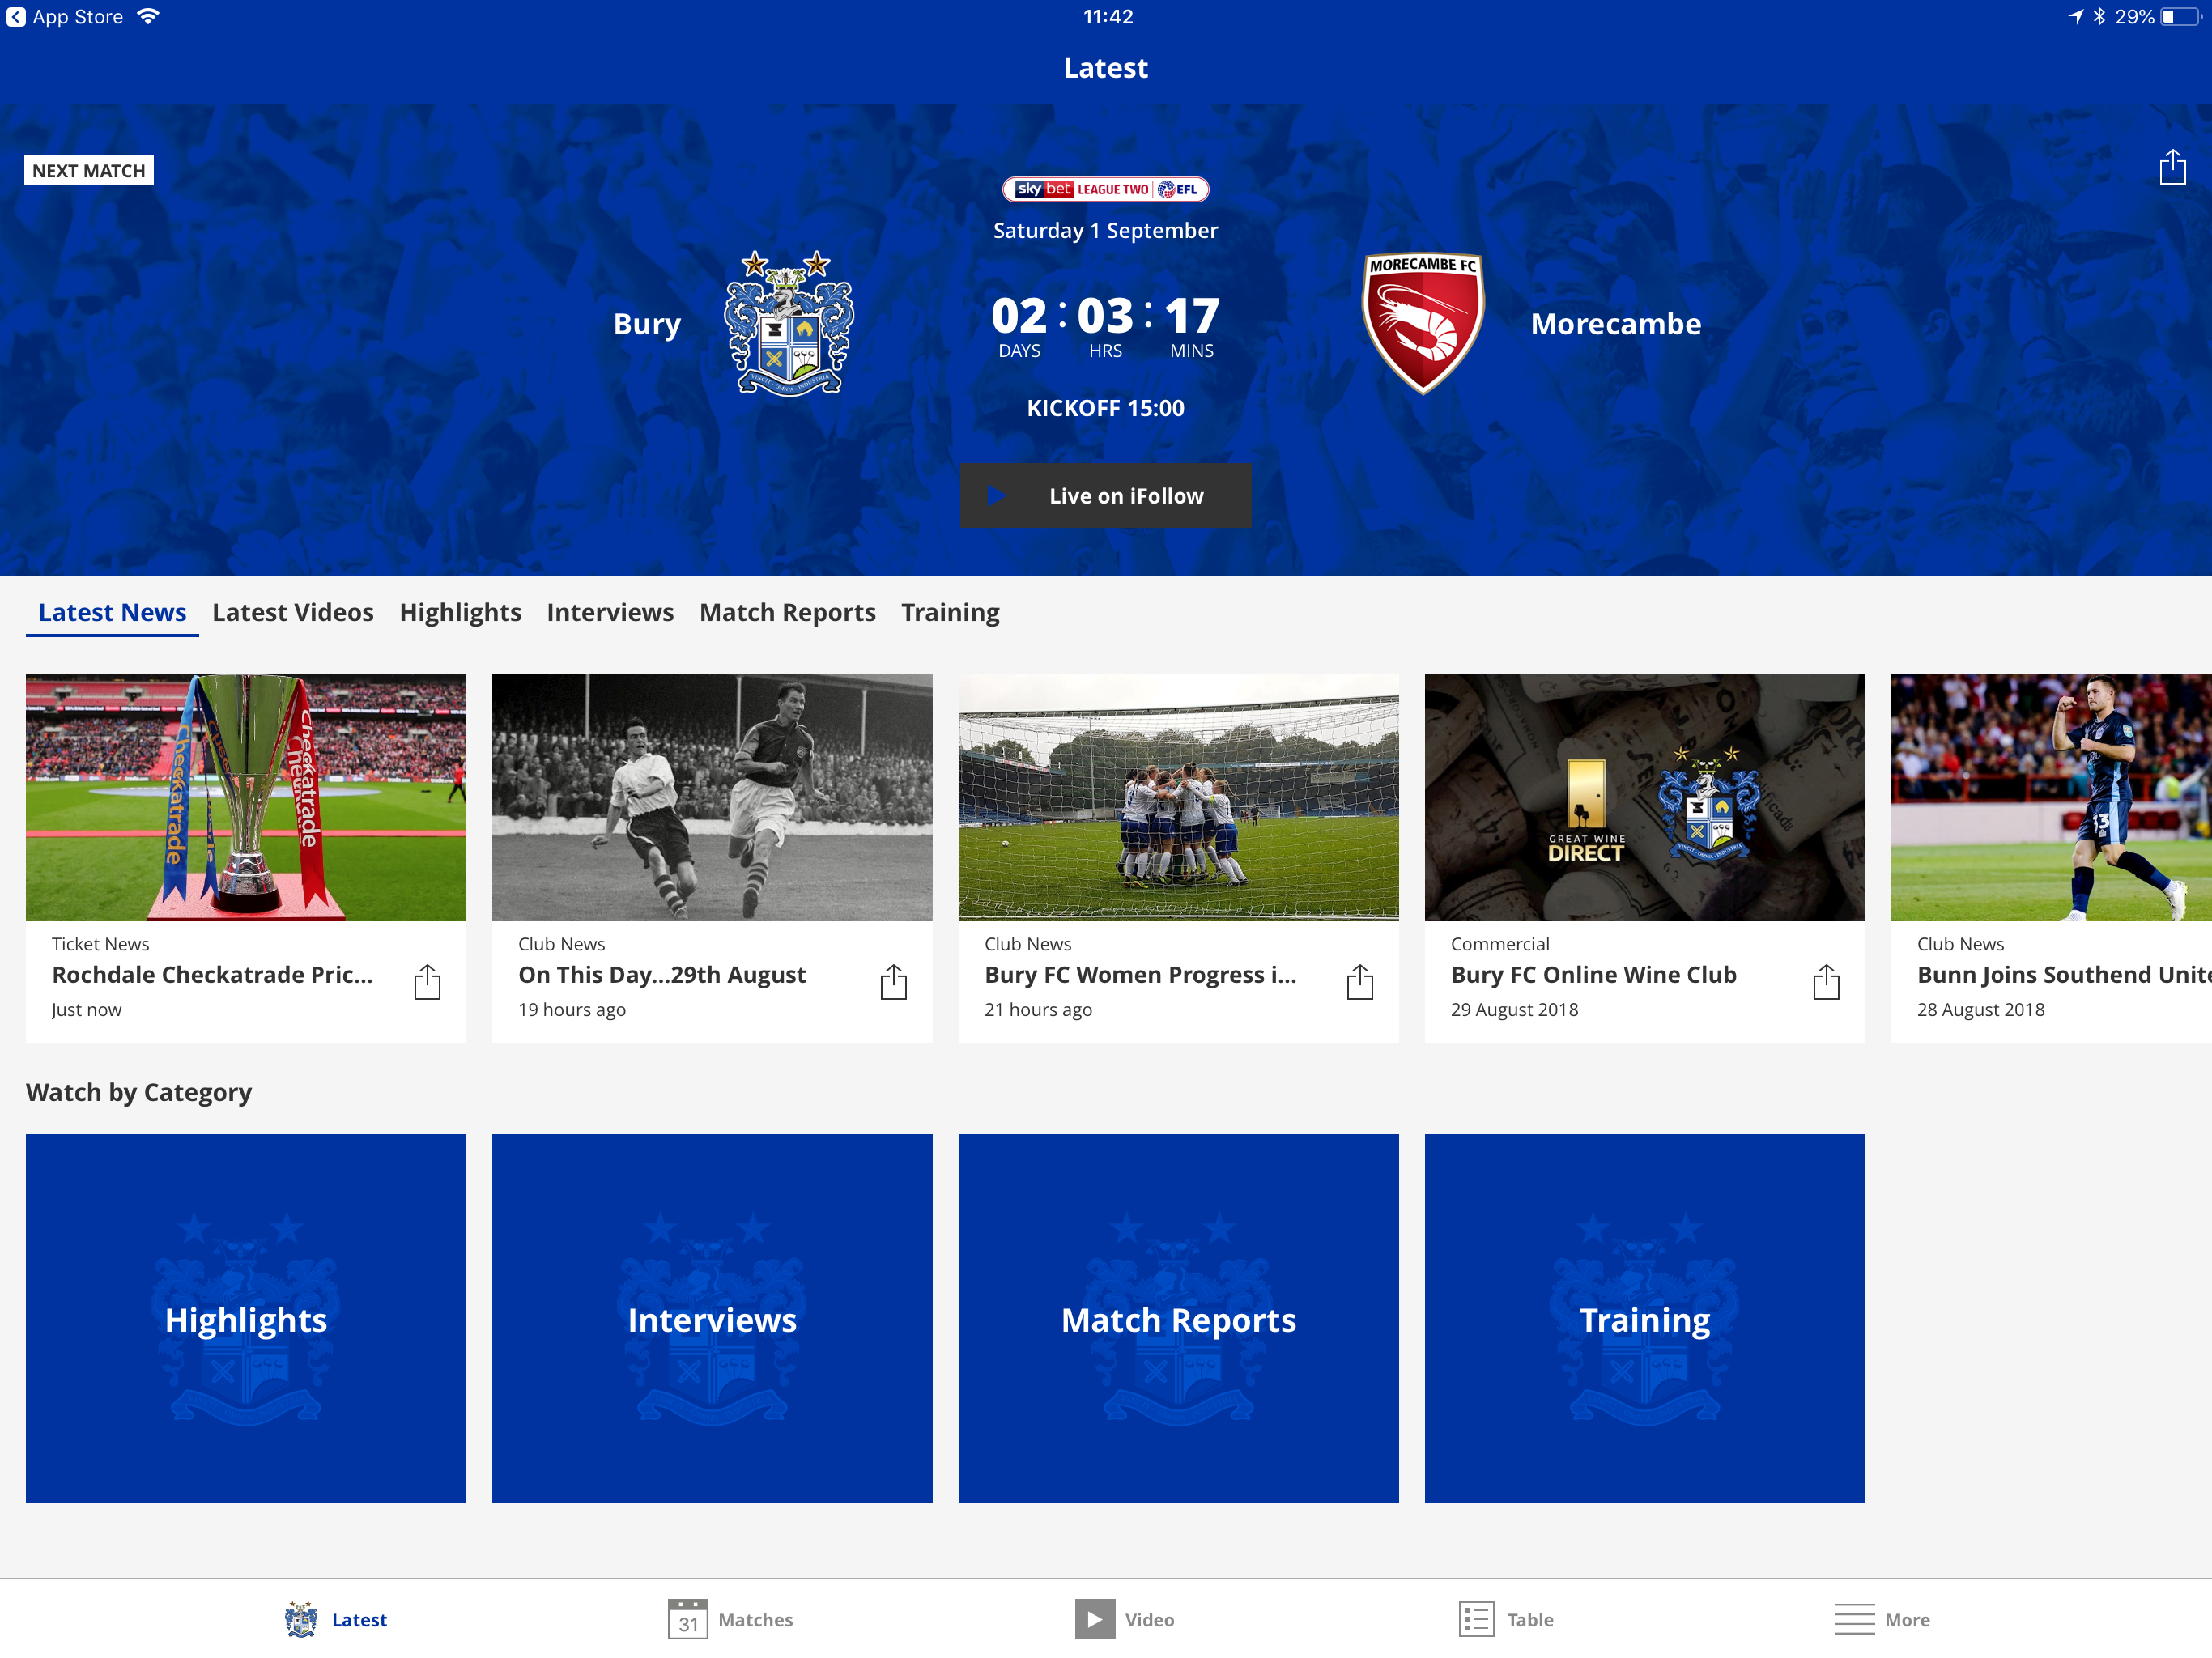Switch to the Match Reports tab
The width and height of the screenshot is (2212, 1658).
click(787, 612)
